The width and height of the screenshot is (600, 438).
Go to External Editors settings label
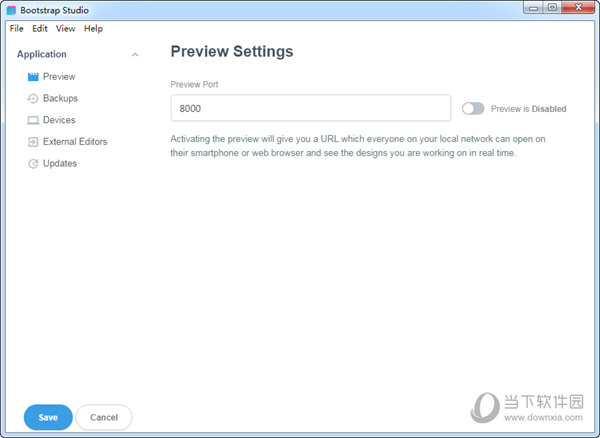coord(75,142)
